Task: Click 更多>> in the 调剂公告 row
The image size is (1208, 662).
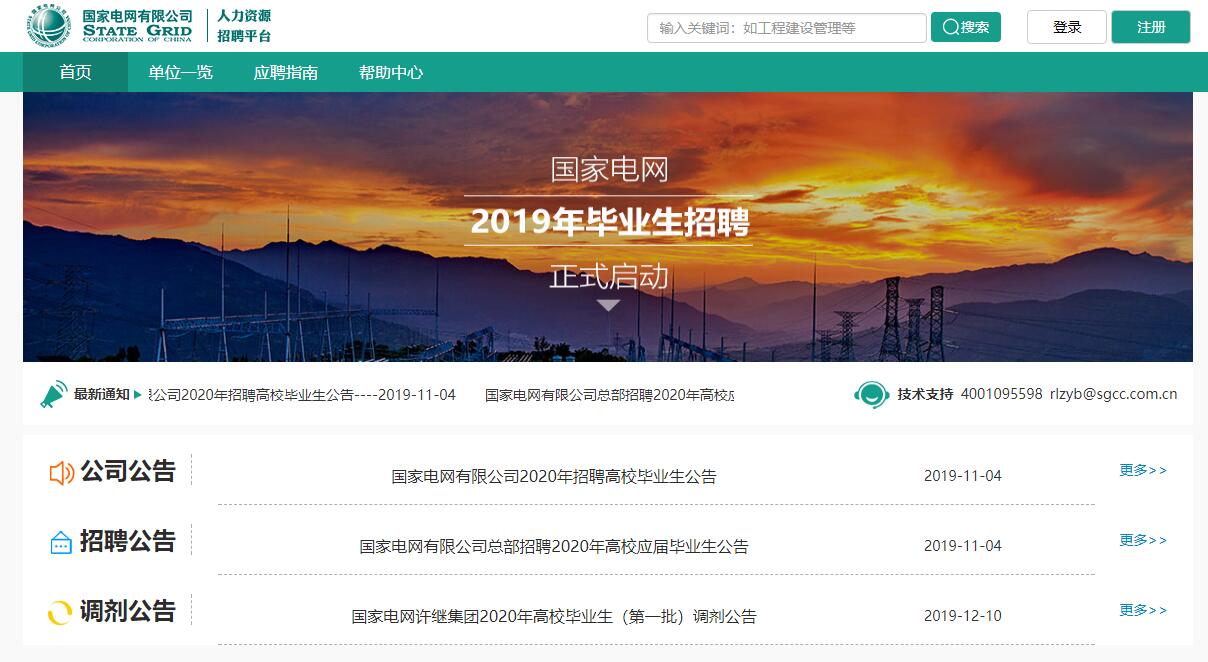Action: [1143, 610]
